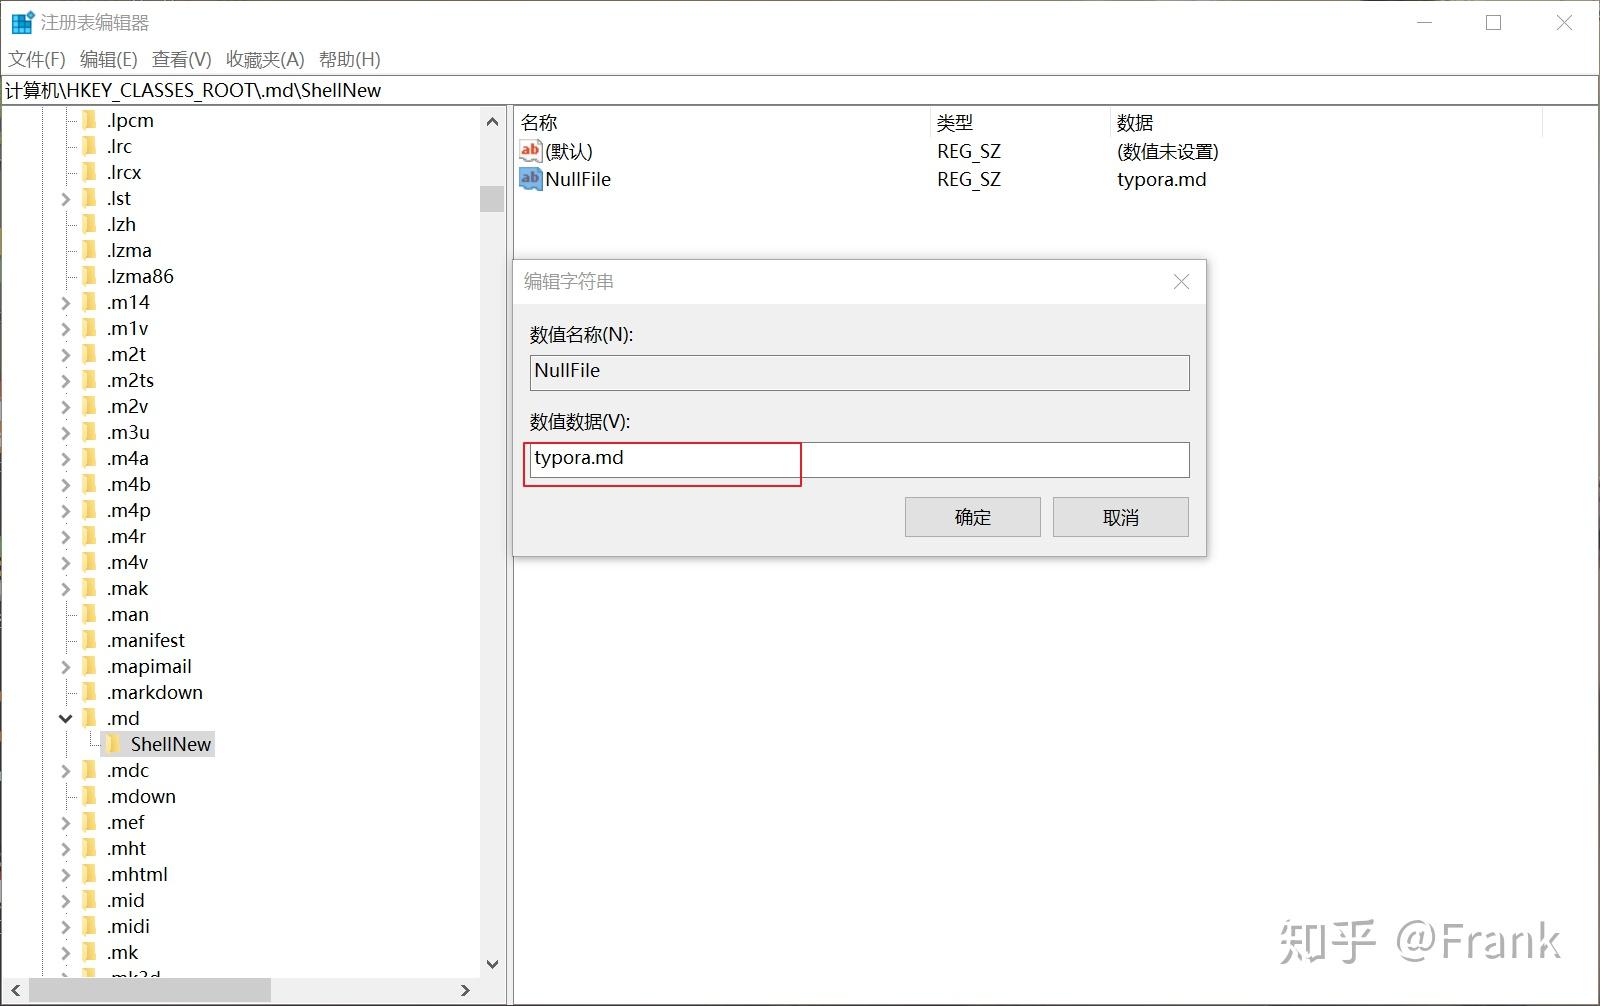The width and height of the screenshot is (1600, 1006).
Task: Expand the .m4a tree node
Action: pos(64,458)
